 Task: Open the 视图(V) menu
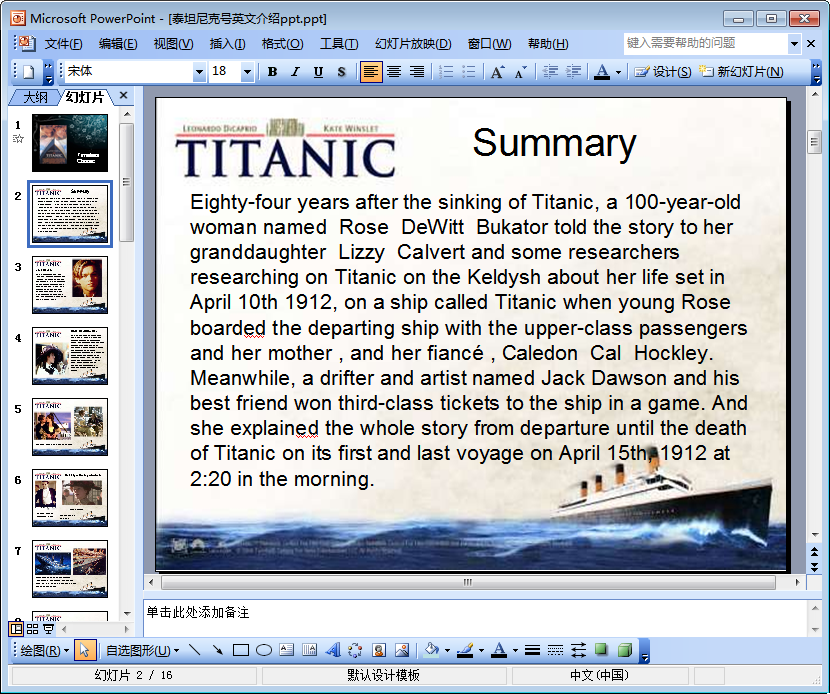point(173,44)
